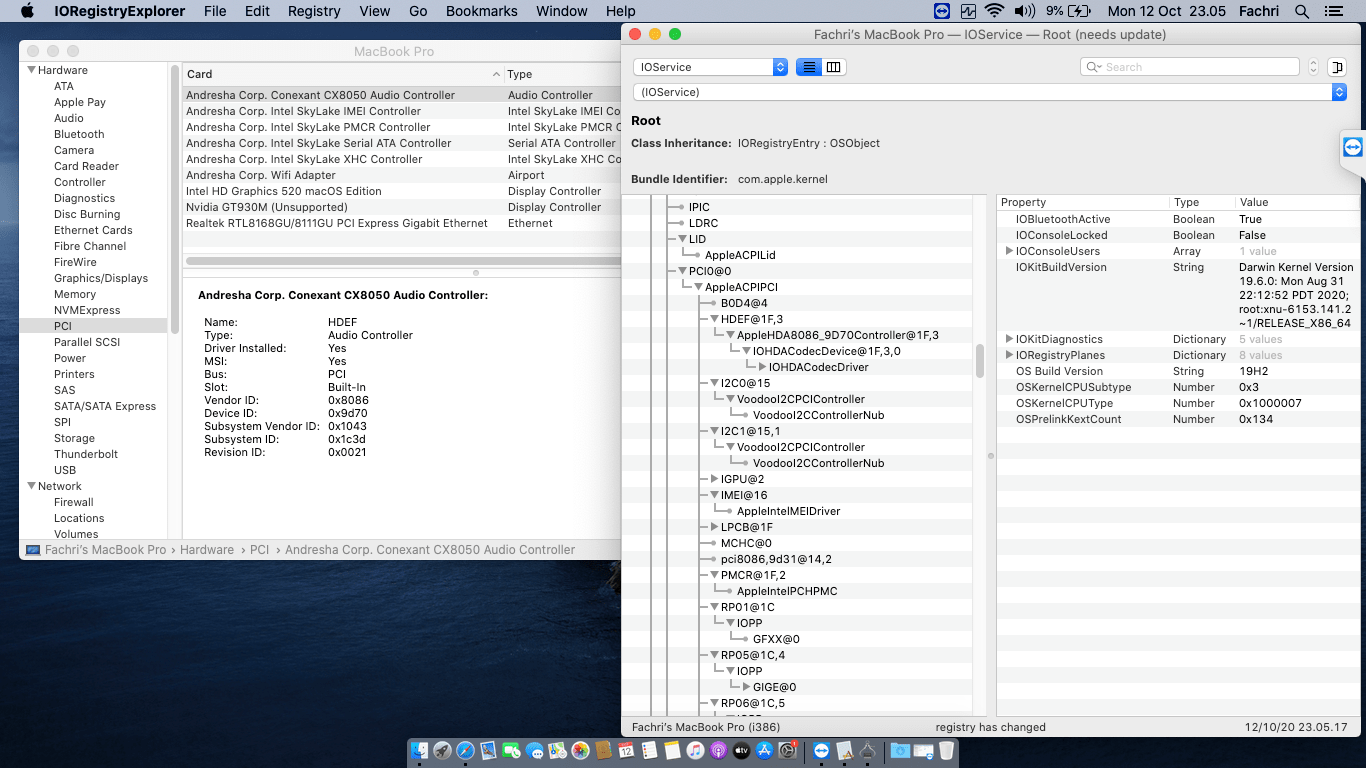
Task: Open App Store from the Dock
Action: click(764, 750)
